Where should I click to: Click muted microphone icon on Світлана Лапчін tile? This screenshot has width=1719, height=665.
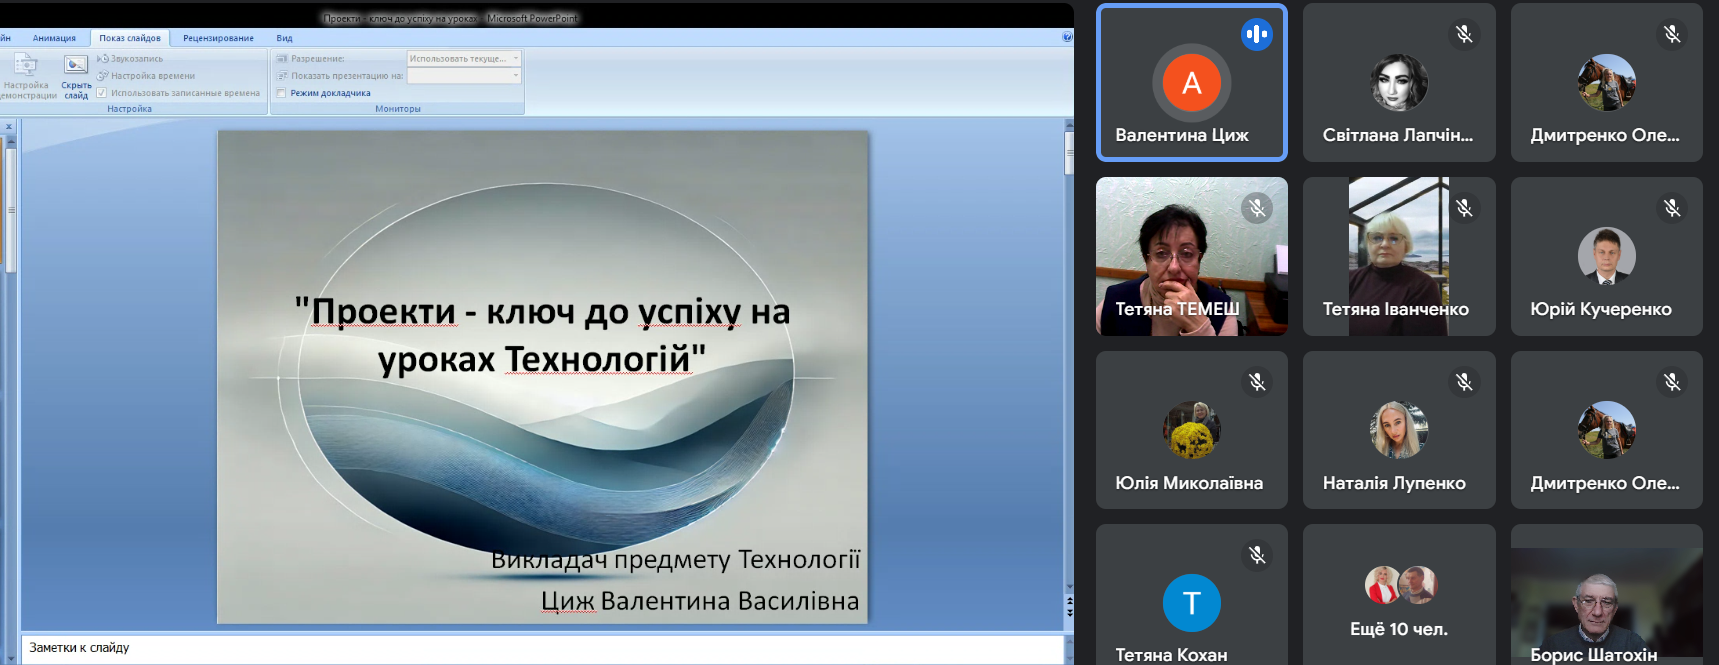[1464, 34]
